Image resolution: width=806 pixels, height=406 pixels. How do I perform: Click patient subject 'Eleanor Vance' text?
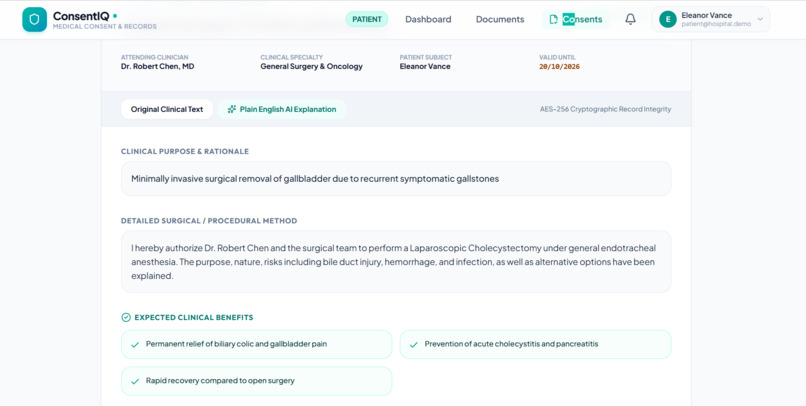(425, 66)
